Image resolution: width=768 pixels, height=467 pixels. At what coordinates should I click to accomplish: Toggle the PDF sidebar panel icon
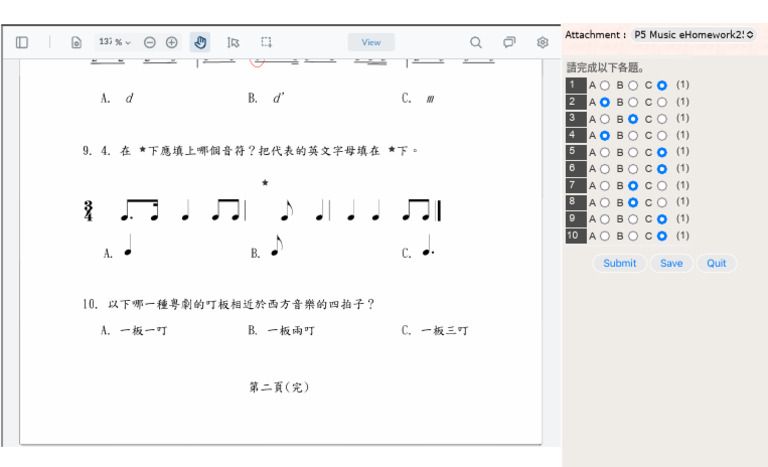click(22, 43)
